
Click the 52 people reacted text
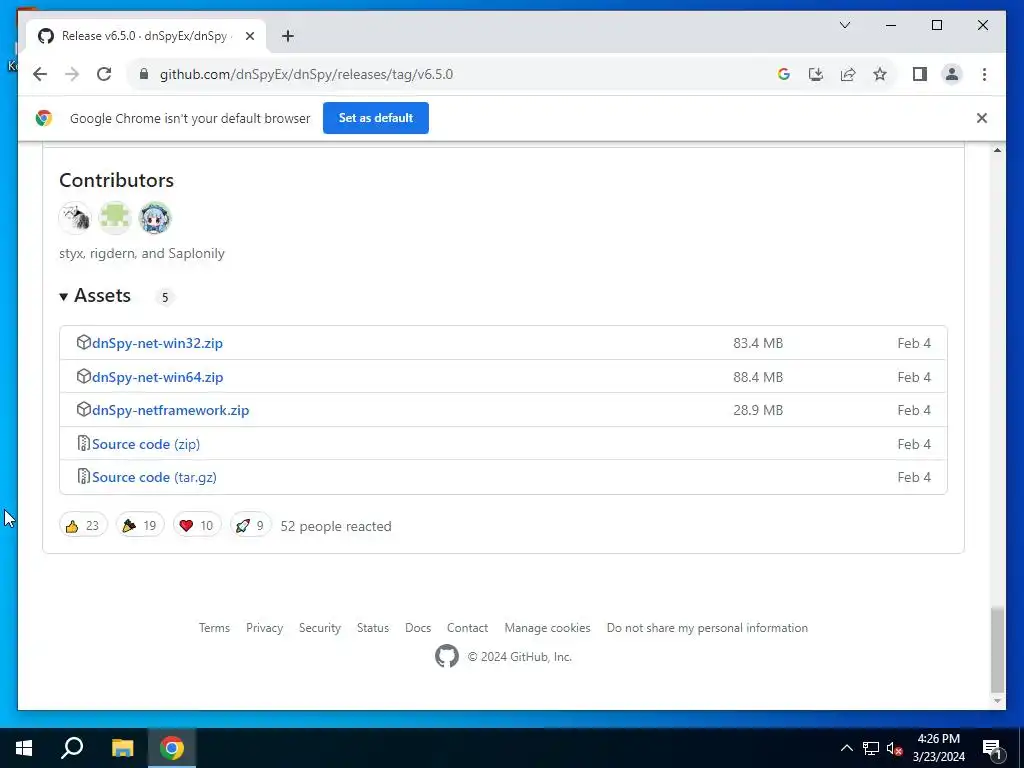click(x=336, y=526)
